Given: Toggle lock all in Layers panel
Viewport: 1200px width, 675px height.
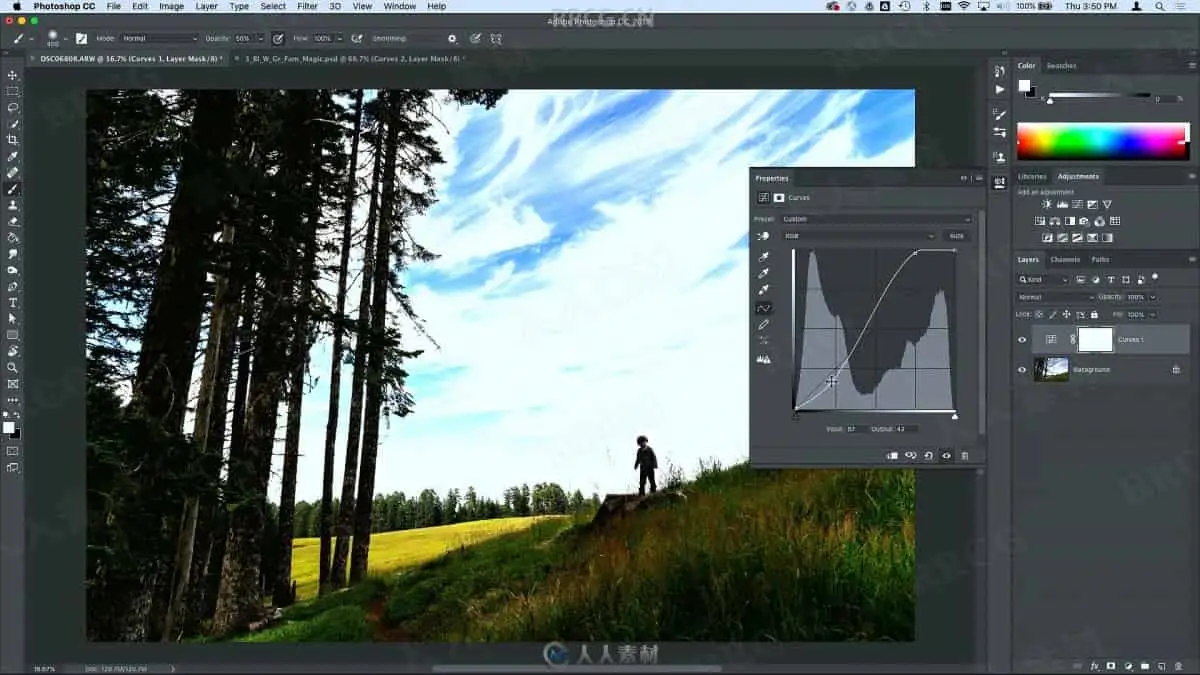Looking at the screenshot, I should coord(1092,314).
